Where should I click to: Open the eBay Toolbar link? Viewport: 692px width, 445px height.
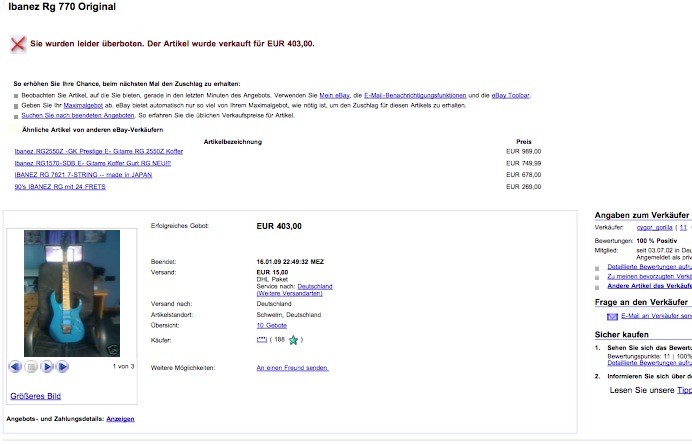(x=510, y=95)
